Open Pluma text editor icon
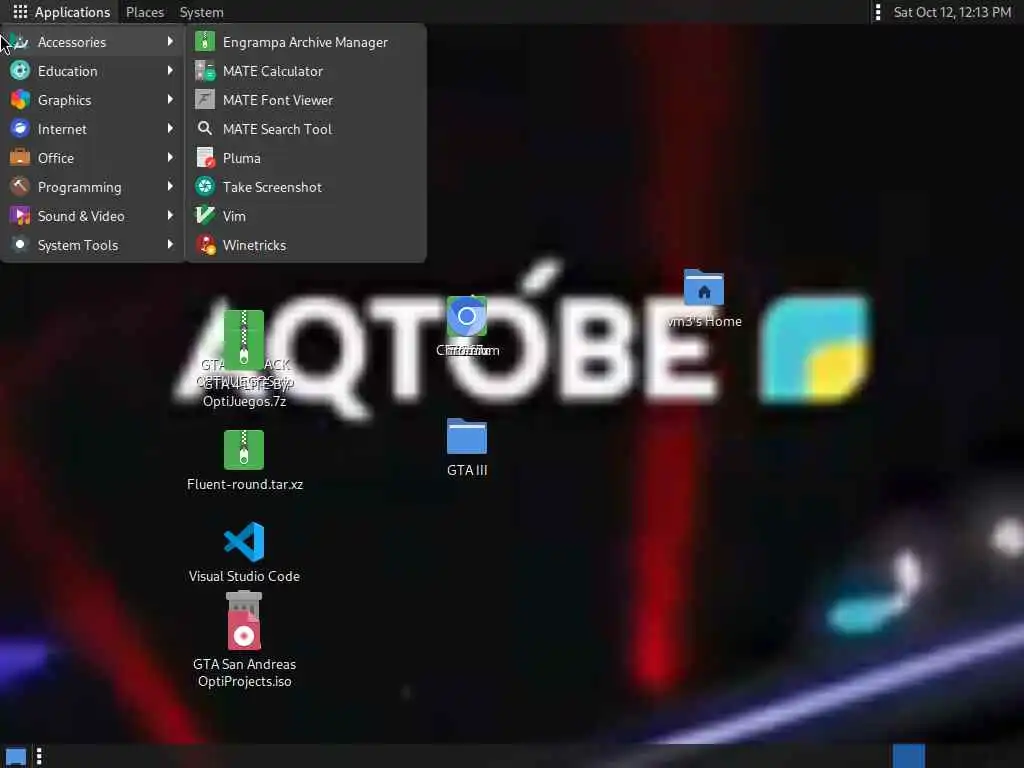Screen dimensions: 1024x768 tap(205, 158)
